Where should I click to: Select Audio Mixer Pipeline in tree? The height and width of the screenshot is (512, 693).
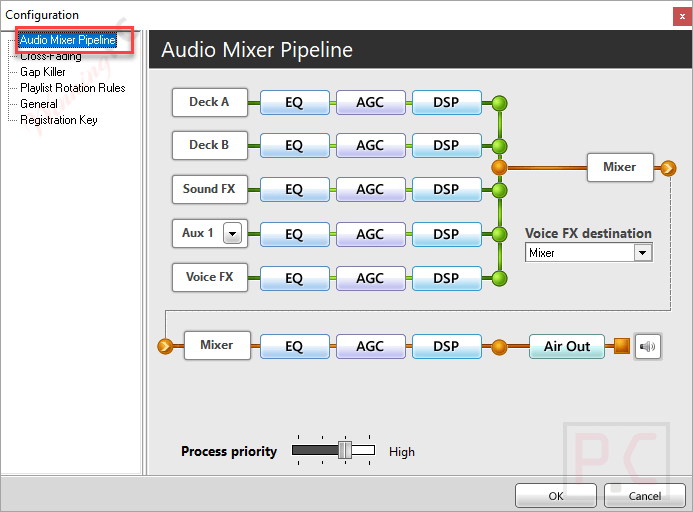click(x=68, y=40)
